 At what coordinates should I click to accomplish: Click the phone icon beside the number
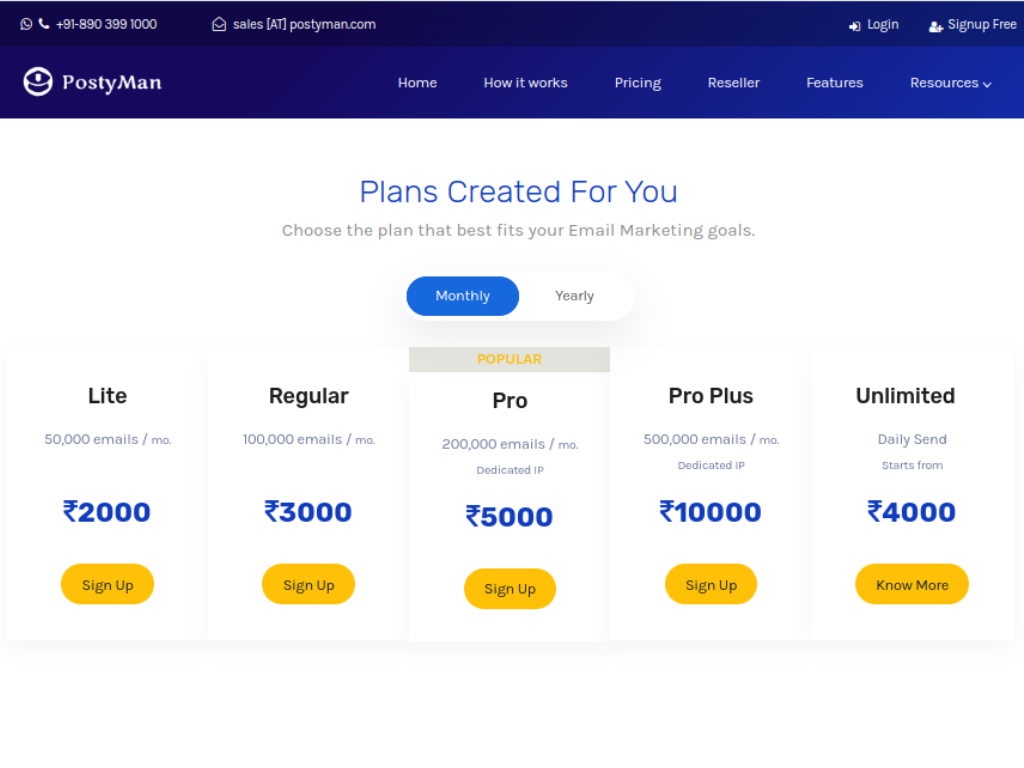click(44, 24)
